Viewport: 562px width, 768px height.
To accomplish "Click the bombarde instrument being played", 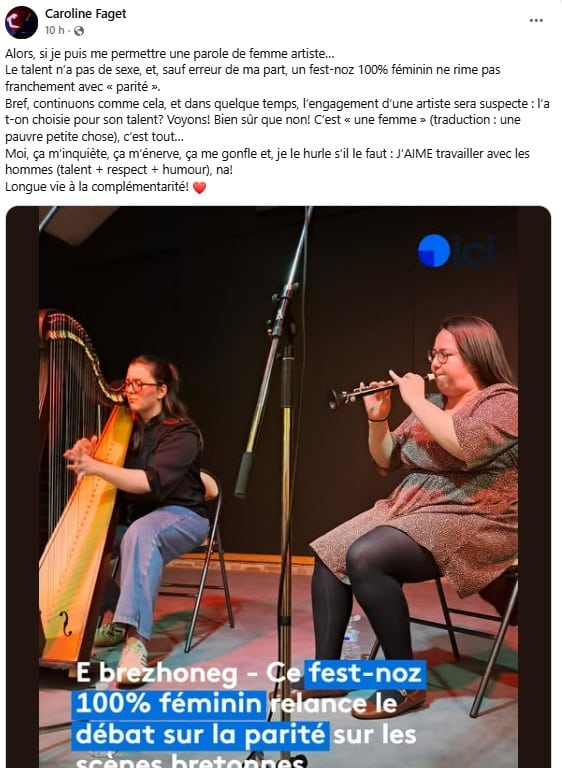I will 381,387.
